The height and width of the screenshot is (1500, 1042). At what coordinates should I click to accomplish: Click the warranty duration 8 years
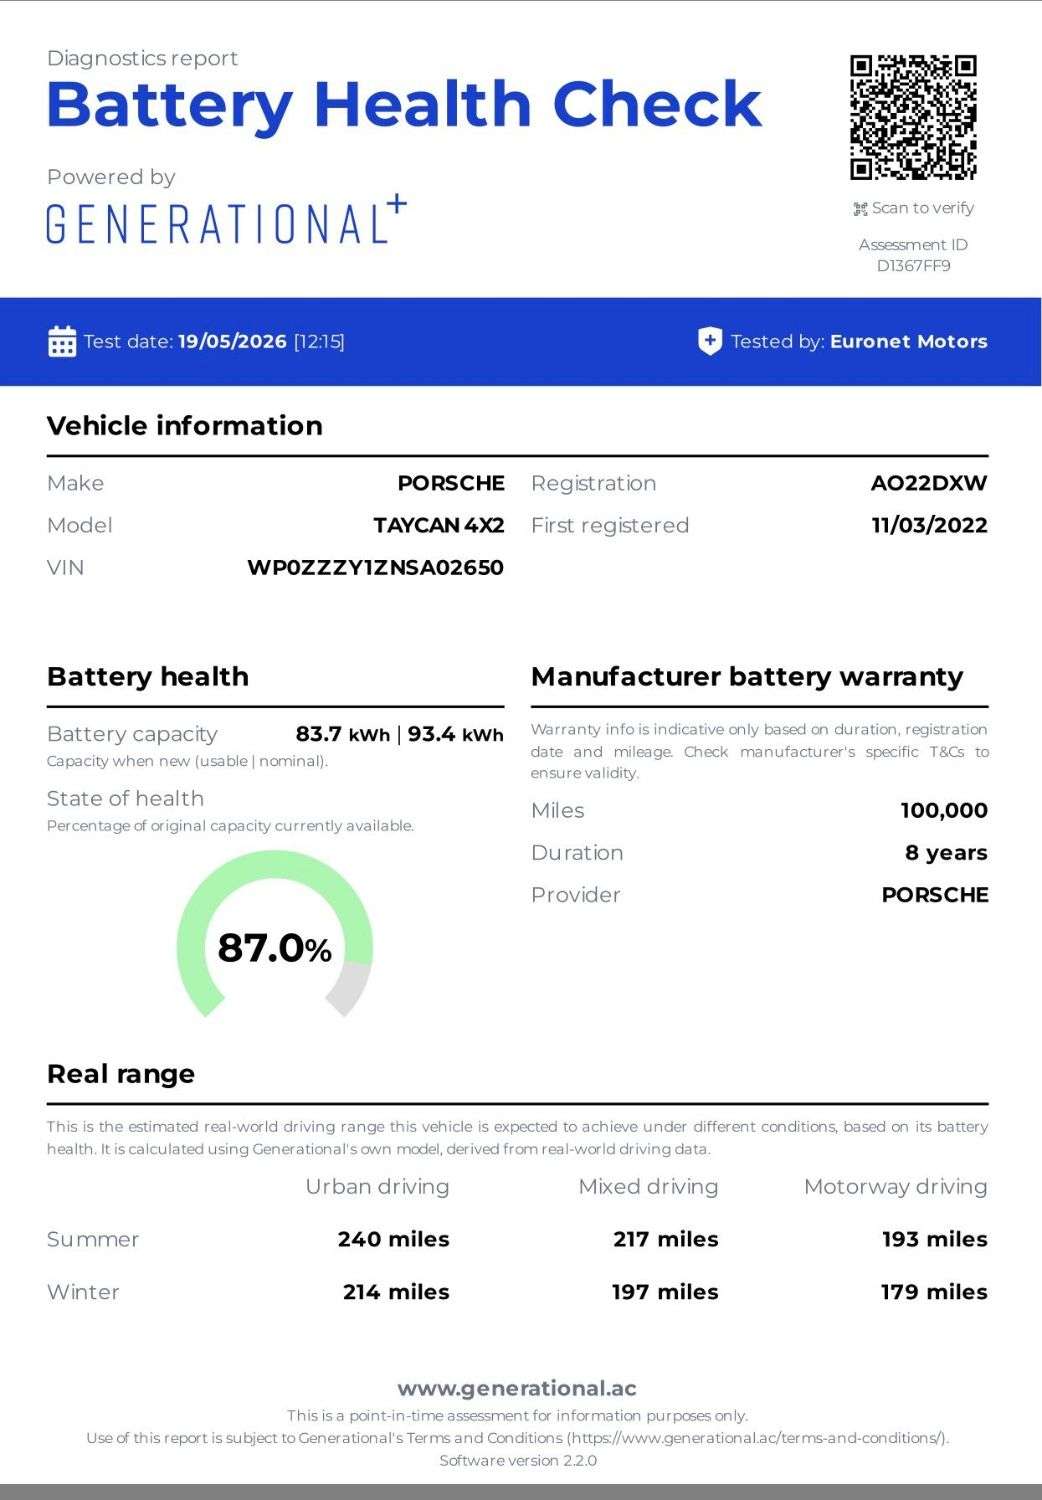click(x=946, y=853)
